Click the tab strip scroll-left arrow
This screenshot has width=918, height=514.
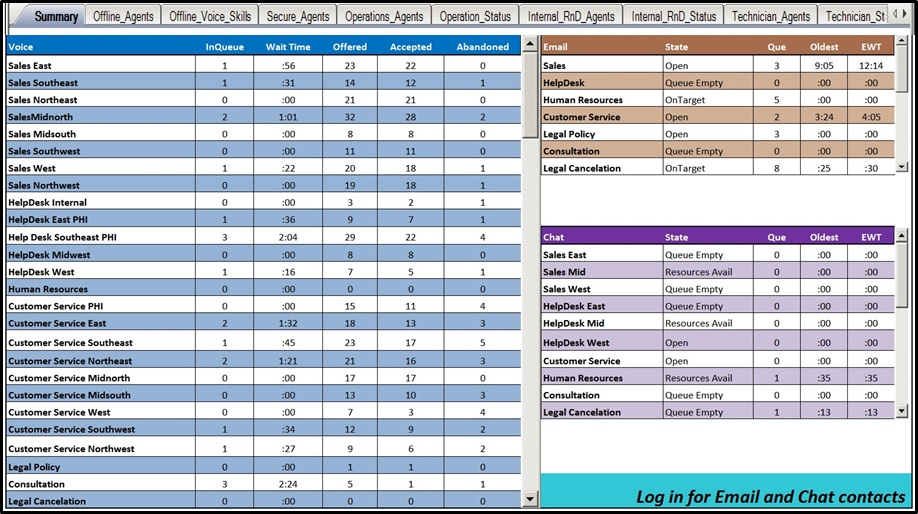click(895, 13)
